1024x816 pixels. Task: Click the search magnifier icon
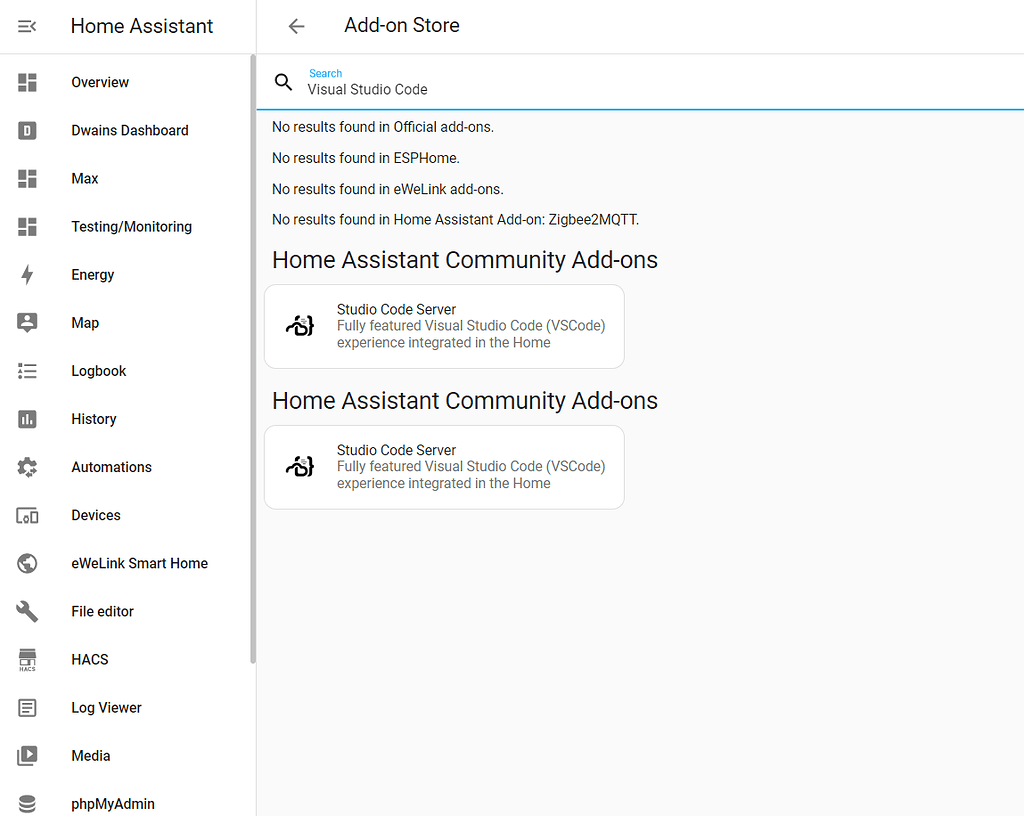pyautogui.click(x=283, y=82)
